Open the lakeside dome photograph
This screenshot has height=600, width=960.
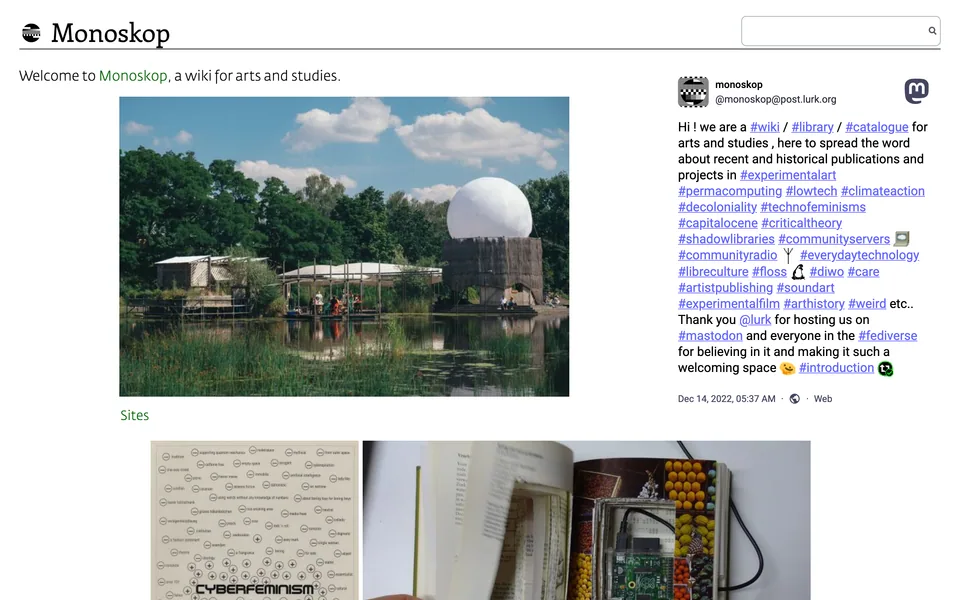point(344,246)
